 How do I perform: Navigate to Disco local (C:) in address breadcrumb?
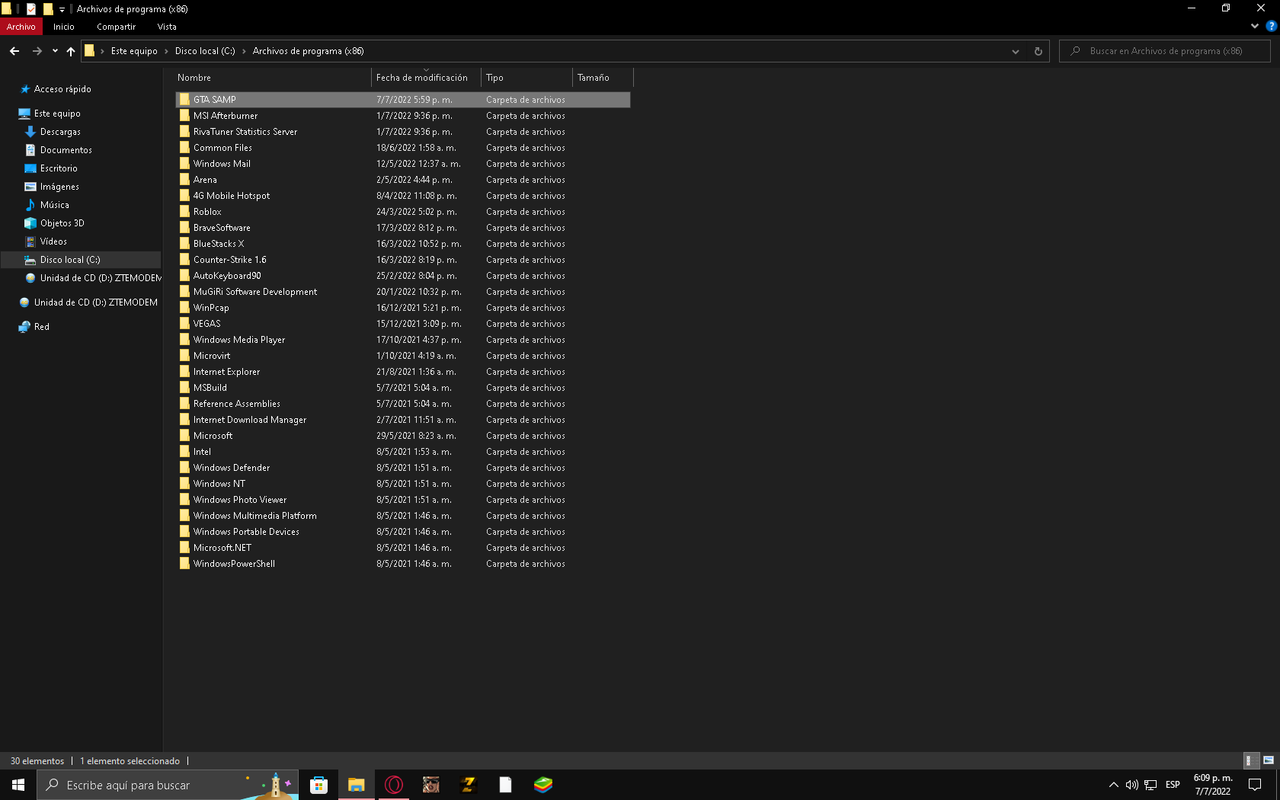click(205, 51)
